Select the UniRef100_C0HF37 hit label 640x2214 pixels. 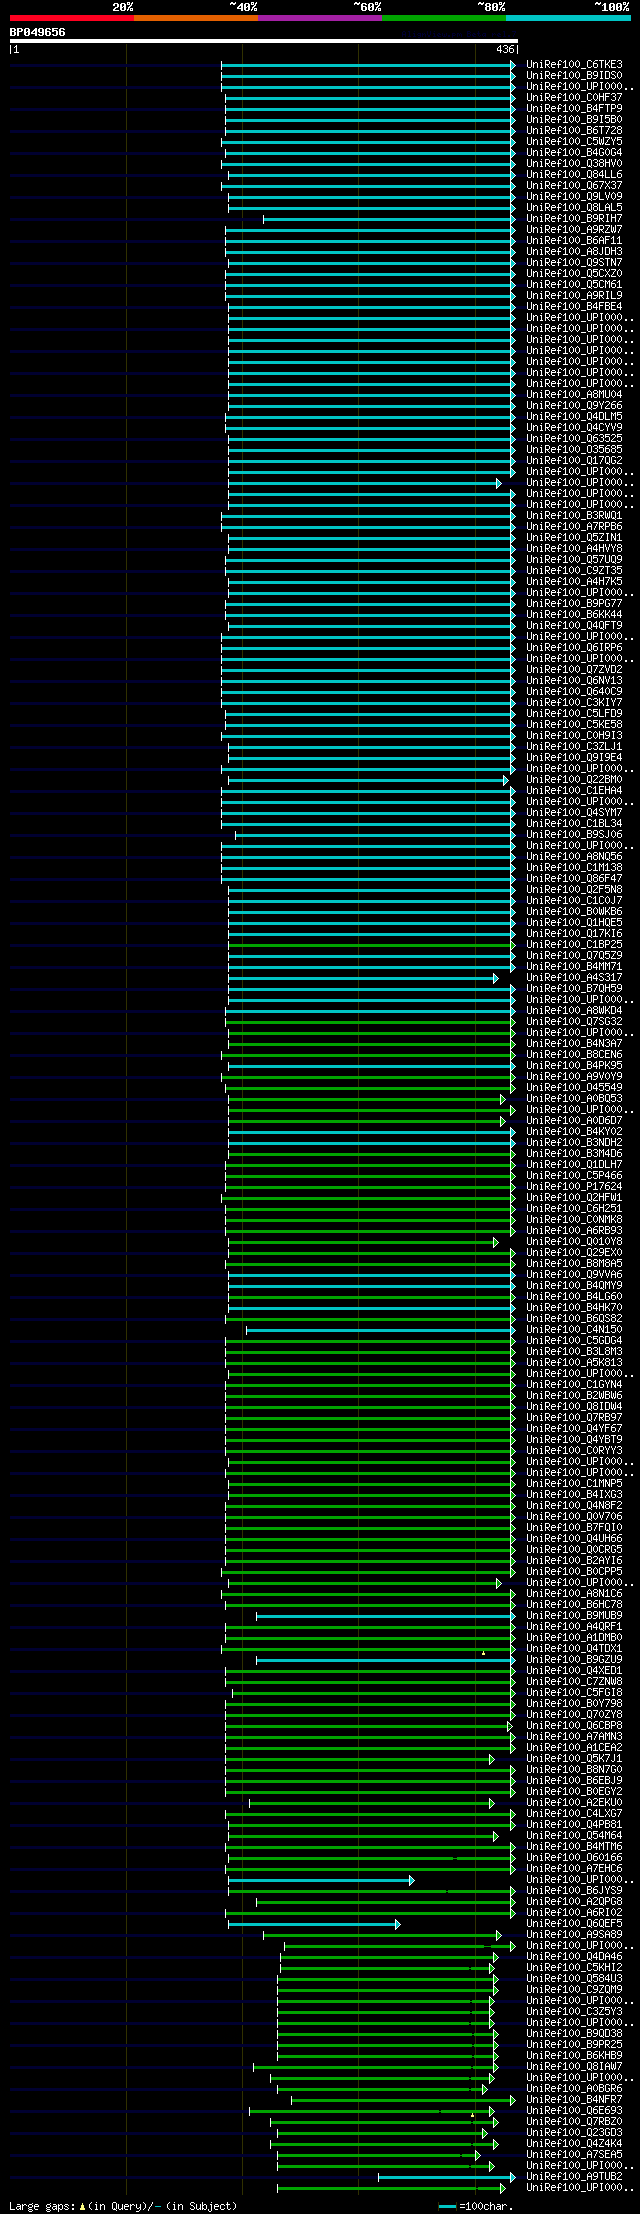[574, 98]
